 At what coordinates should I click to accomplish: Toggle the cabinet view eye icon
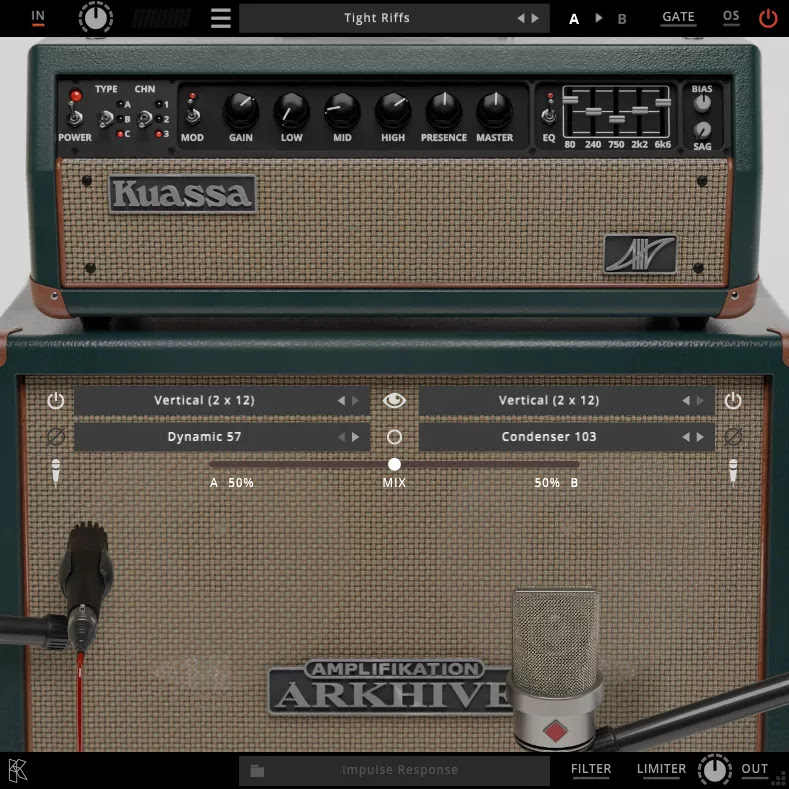coord(395,401)
